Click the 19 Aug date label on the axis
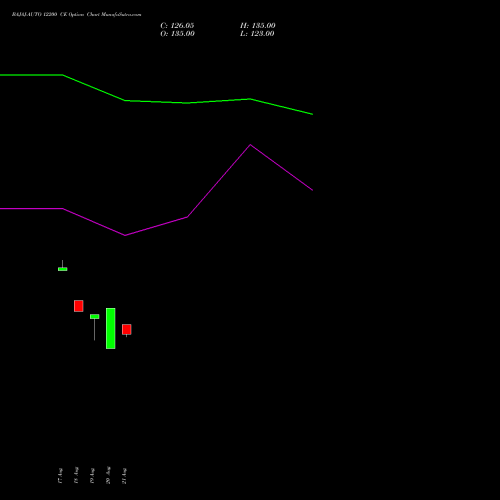Screen dimensions: 500x500 92,475
